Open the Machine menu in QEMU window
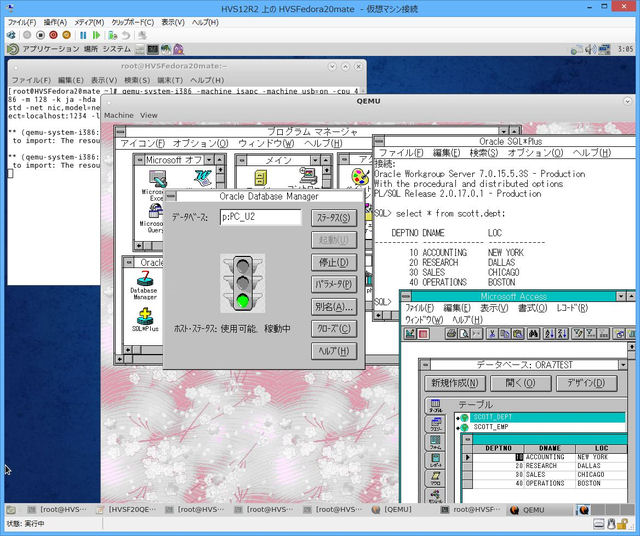This screenshot has height=536, width=640. pos(119,115)
